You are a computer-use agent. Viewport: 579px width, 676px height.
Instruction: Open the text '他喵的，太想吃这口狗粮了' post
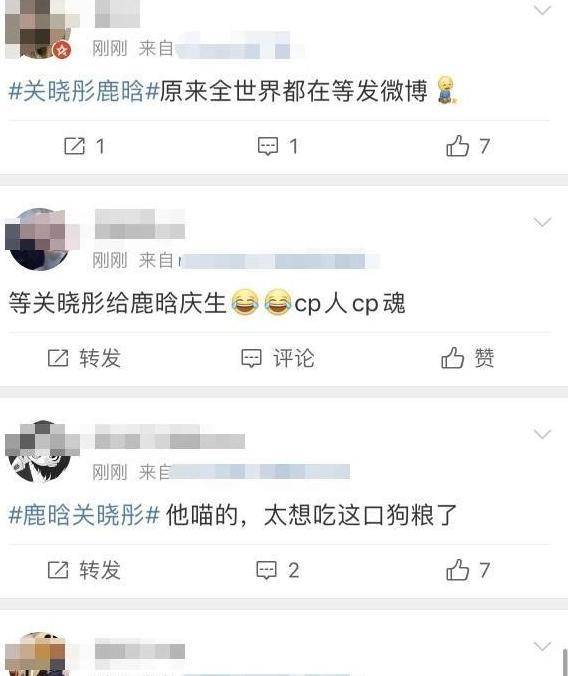point(311,515)
